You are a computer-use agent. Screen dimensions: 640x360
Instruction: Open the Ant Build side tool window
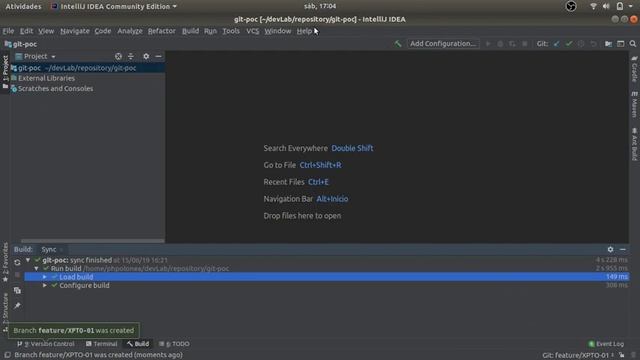634,144
